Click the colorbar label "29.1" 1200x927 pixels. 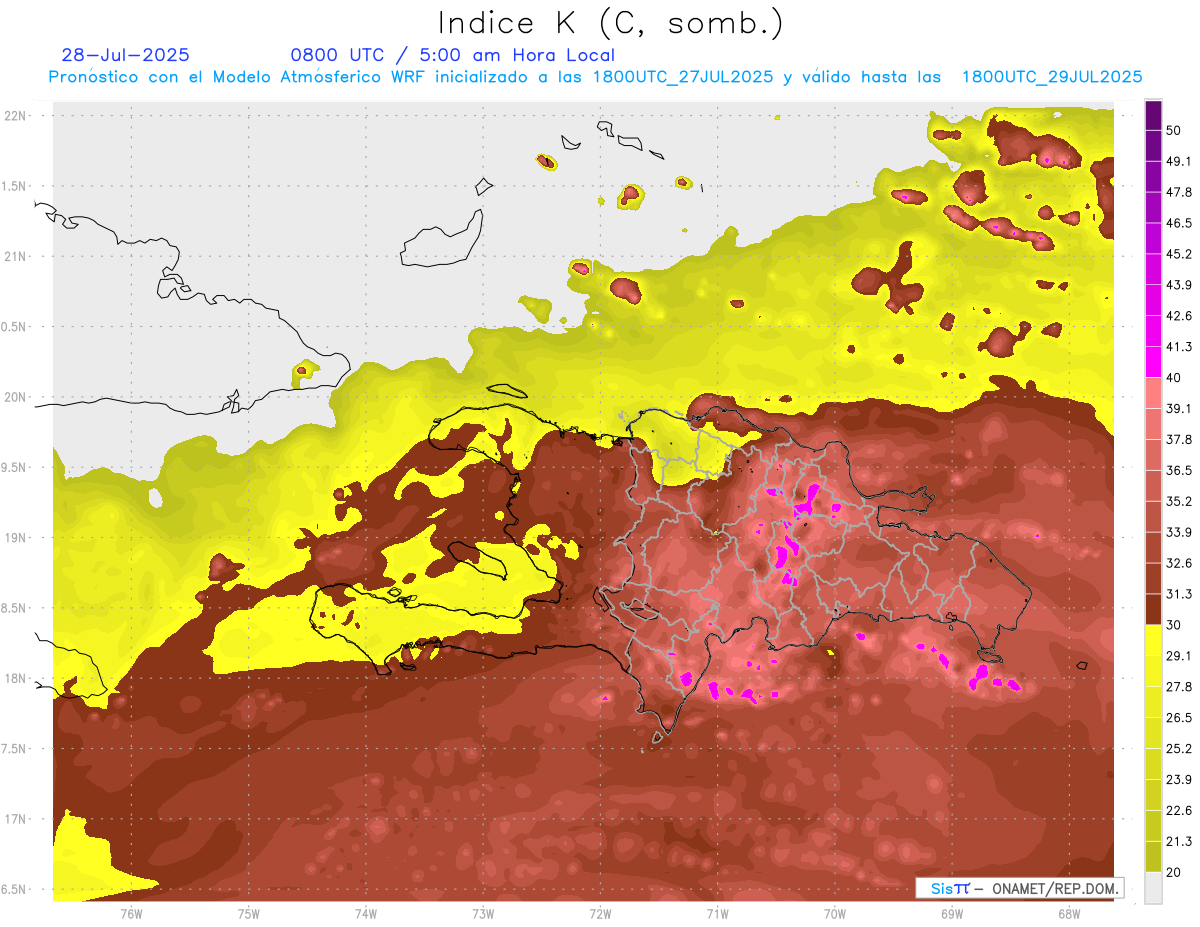(x=1178, y=656)
